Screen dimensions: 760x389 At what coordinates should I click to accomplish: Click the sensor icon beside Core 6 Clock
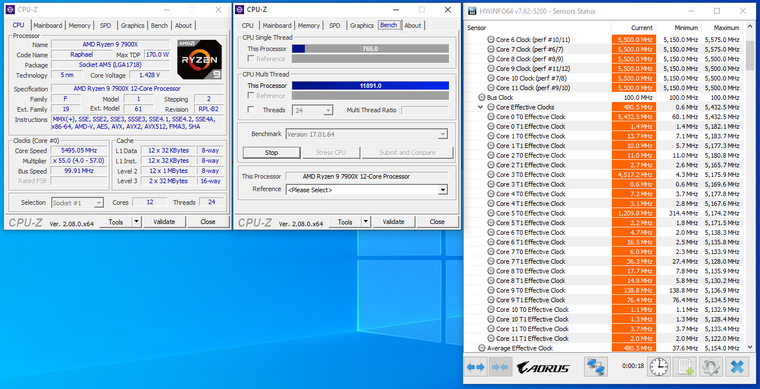[491, 40]
